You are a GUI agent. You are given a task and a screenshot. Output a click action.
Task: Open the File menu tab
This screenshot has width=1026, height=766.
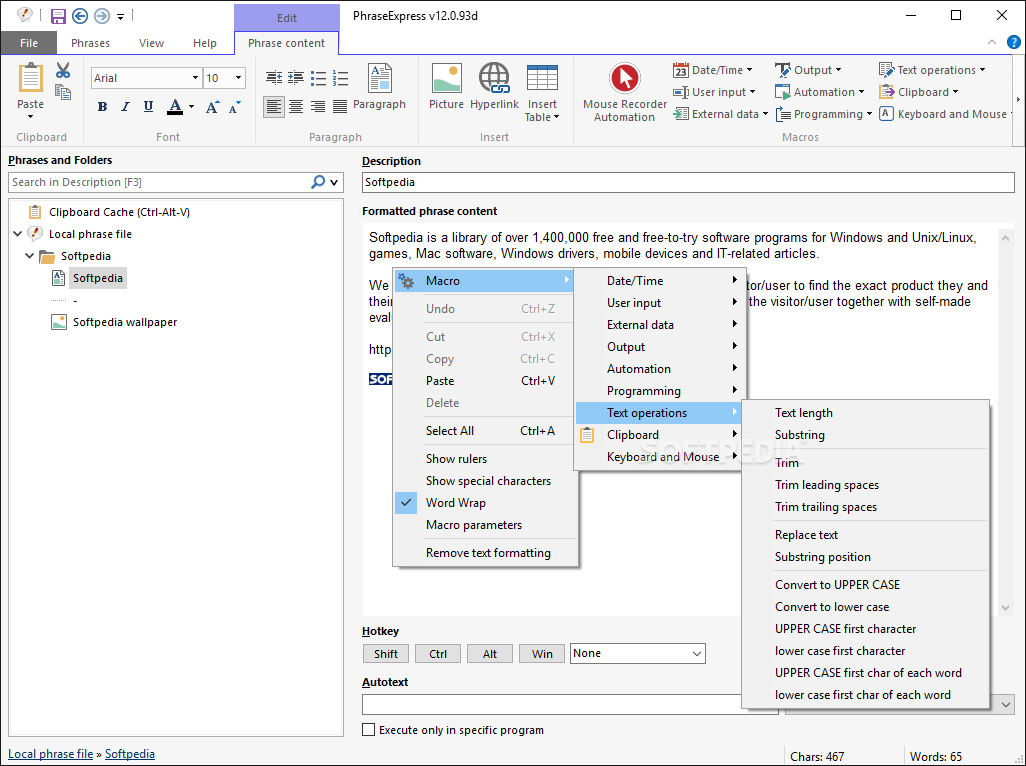point(29,43)
